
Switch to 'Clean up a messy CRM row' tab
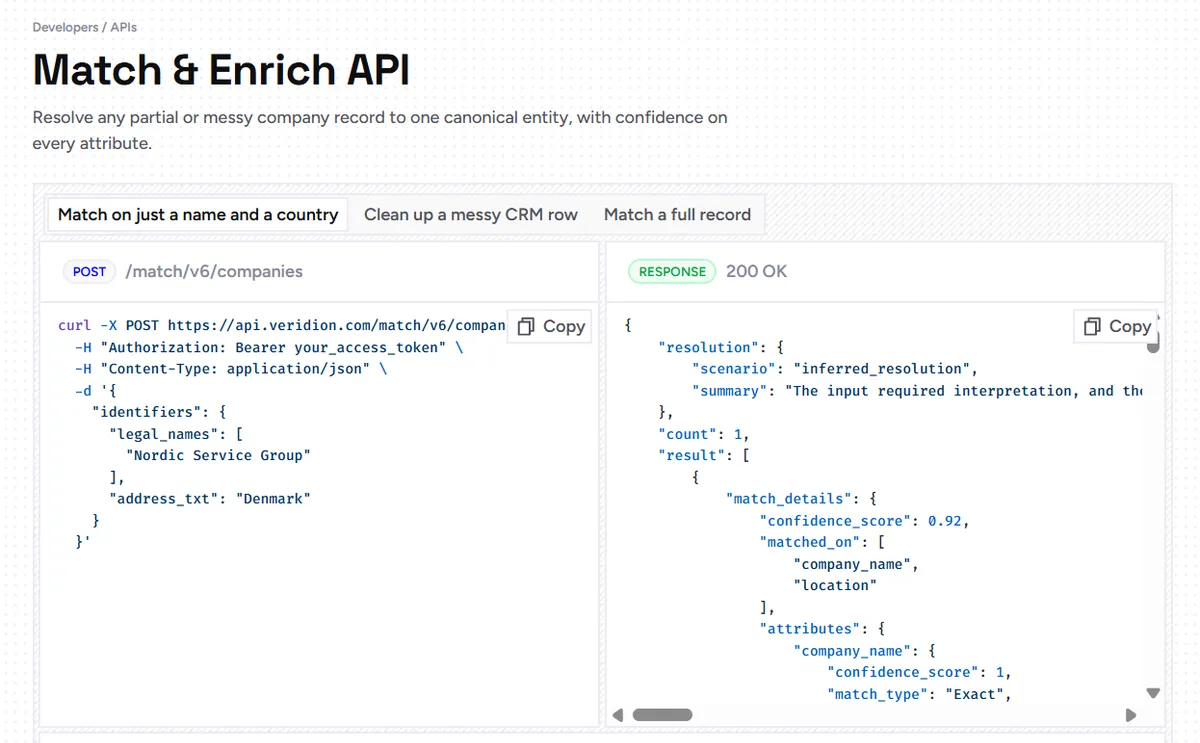tap(471, 214)
